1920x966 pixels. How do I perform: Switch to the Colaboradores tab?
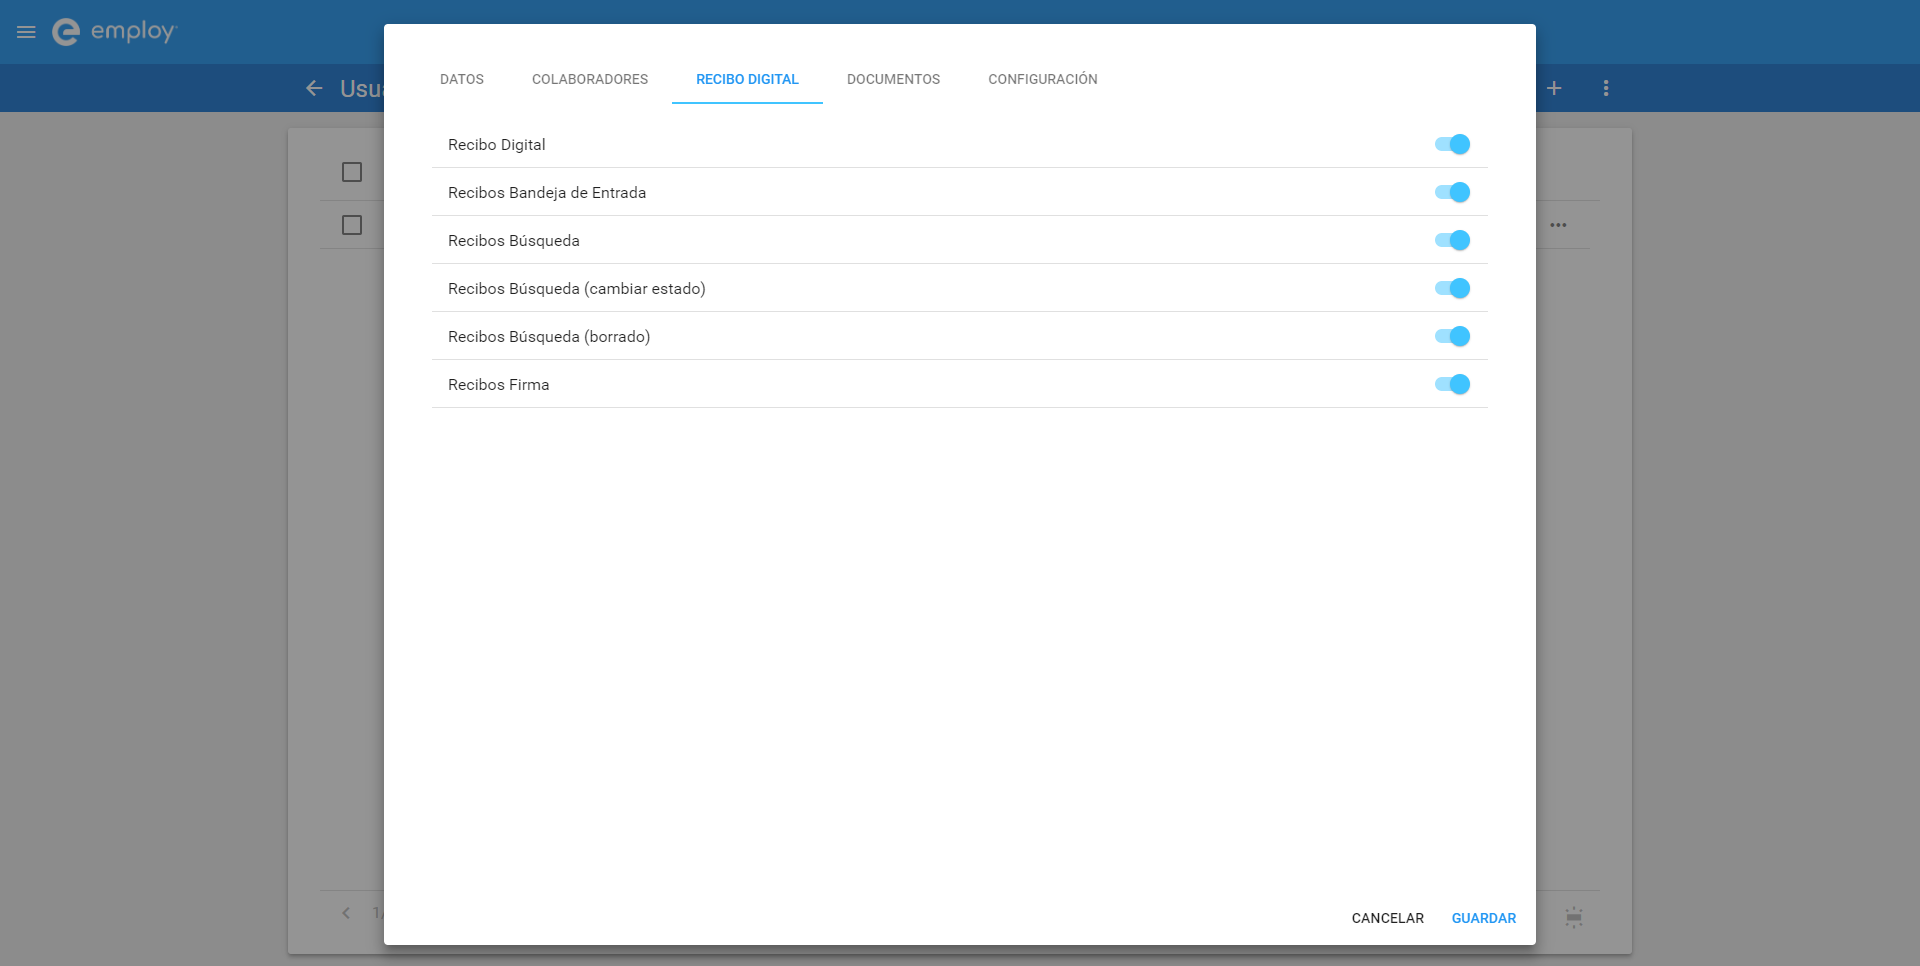click(x=590, y=79)
